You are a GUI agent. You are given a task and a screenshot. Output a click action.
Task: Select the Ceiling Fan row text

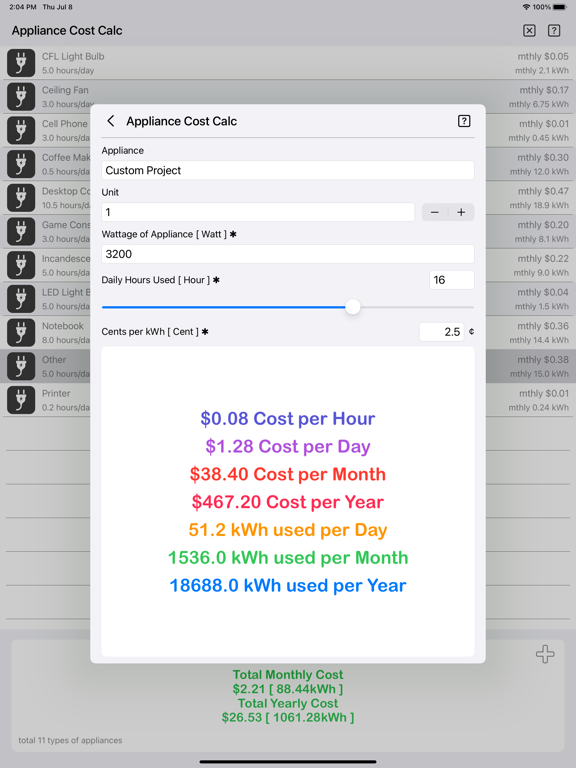click(65, 90)
